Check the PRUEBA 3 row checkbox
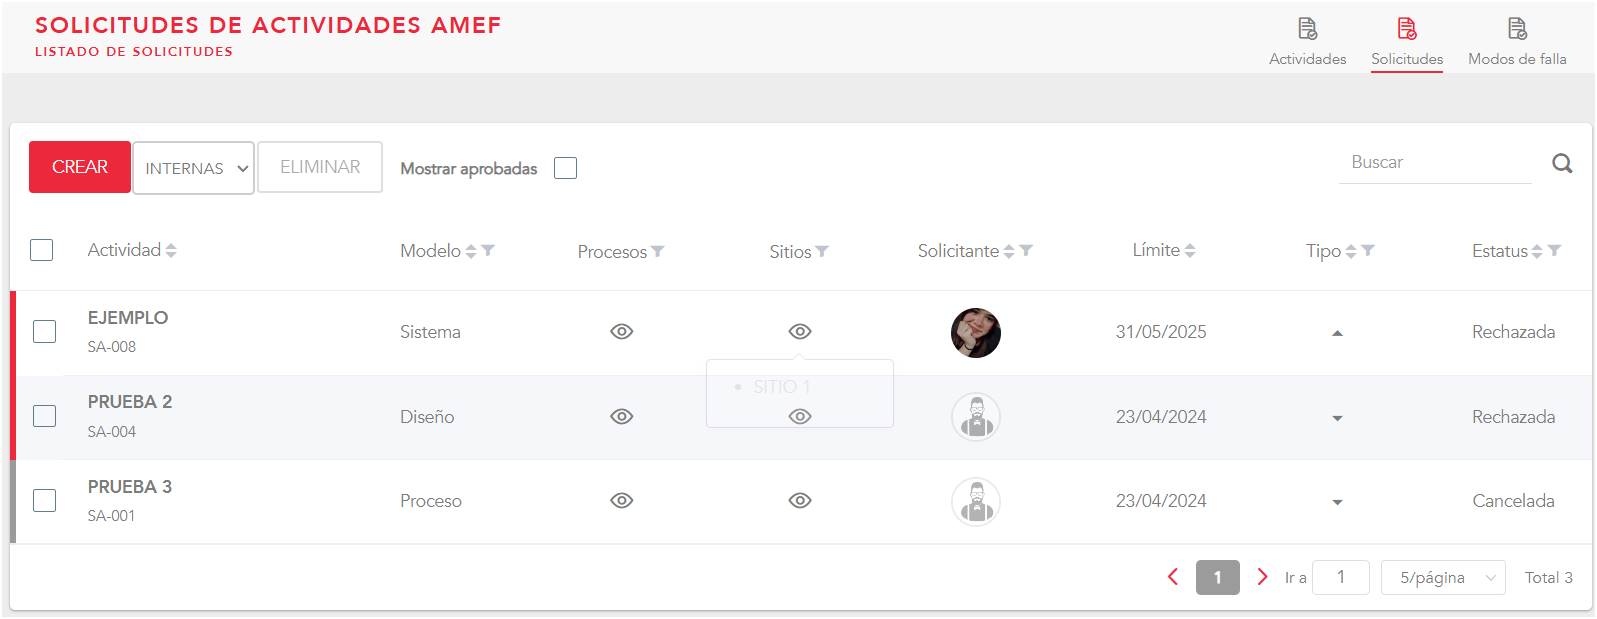 (44, 500)
